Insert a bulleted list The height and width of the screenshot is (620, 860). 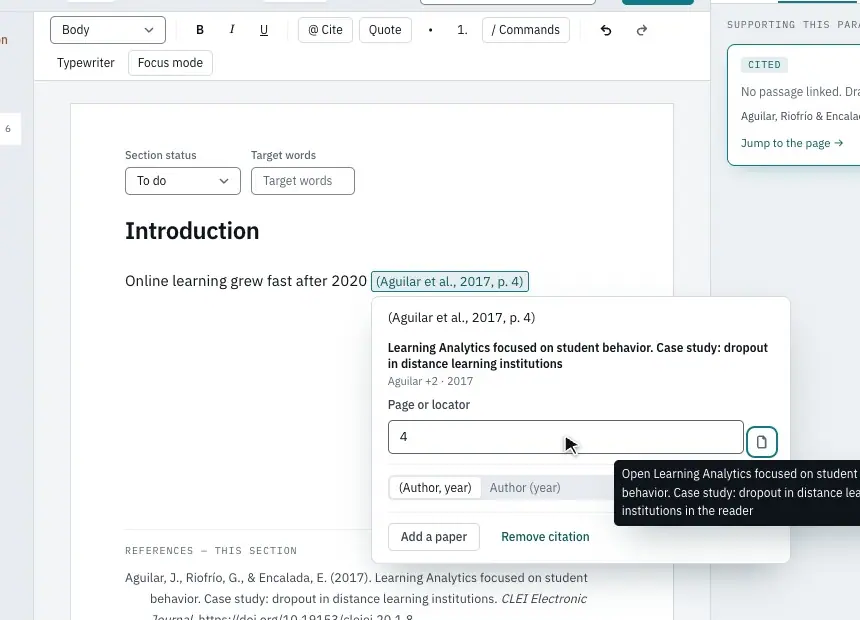tap(431, 30)
